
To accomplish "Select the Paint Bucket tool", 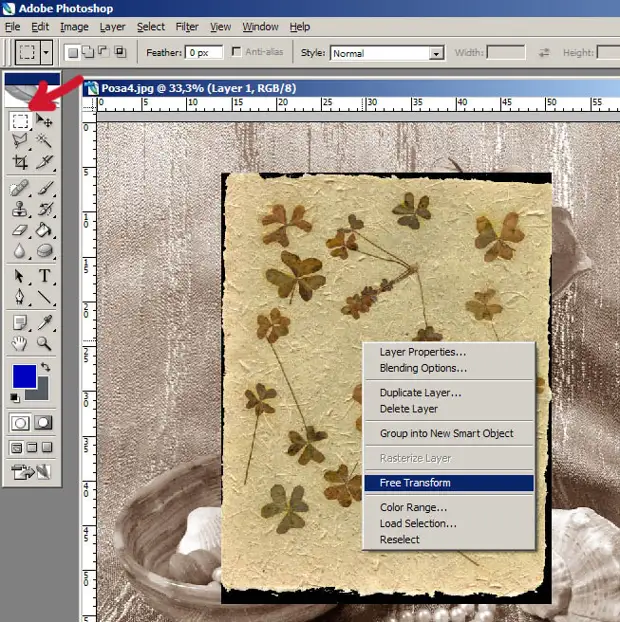I will (45, 231).
